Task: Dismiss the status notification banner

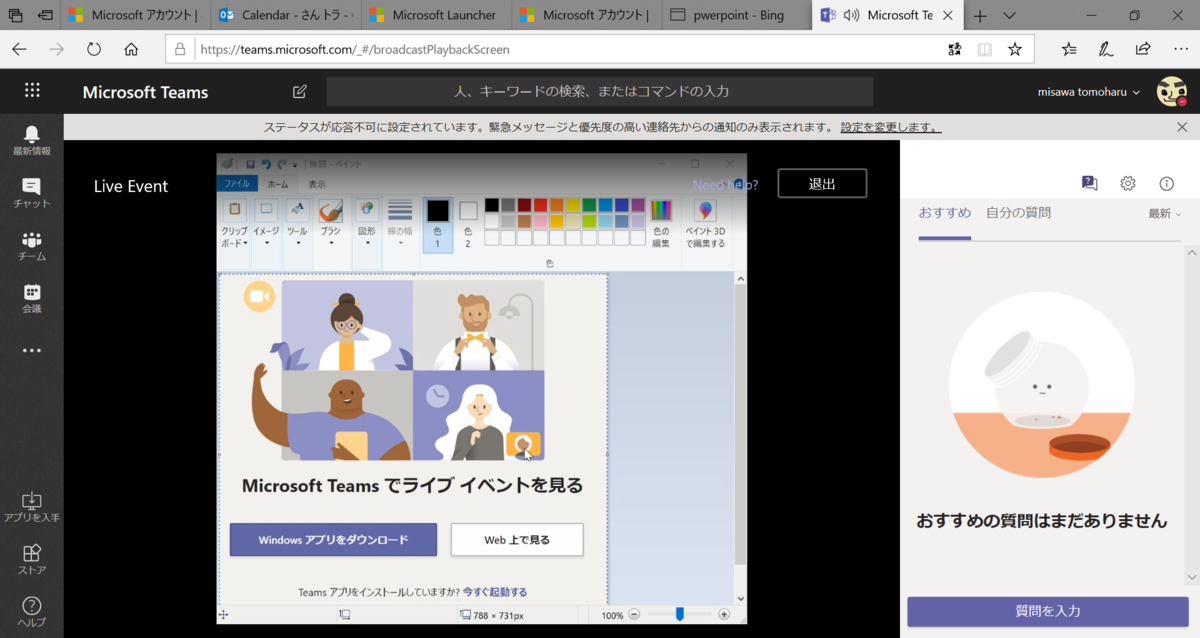Action: pyautogui.click(x=1182, y=127)
